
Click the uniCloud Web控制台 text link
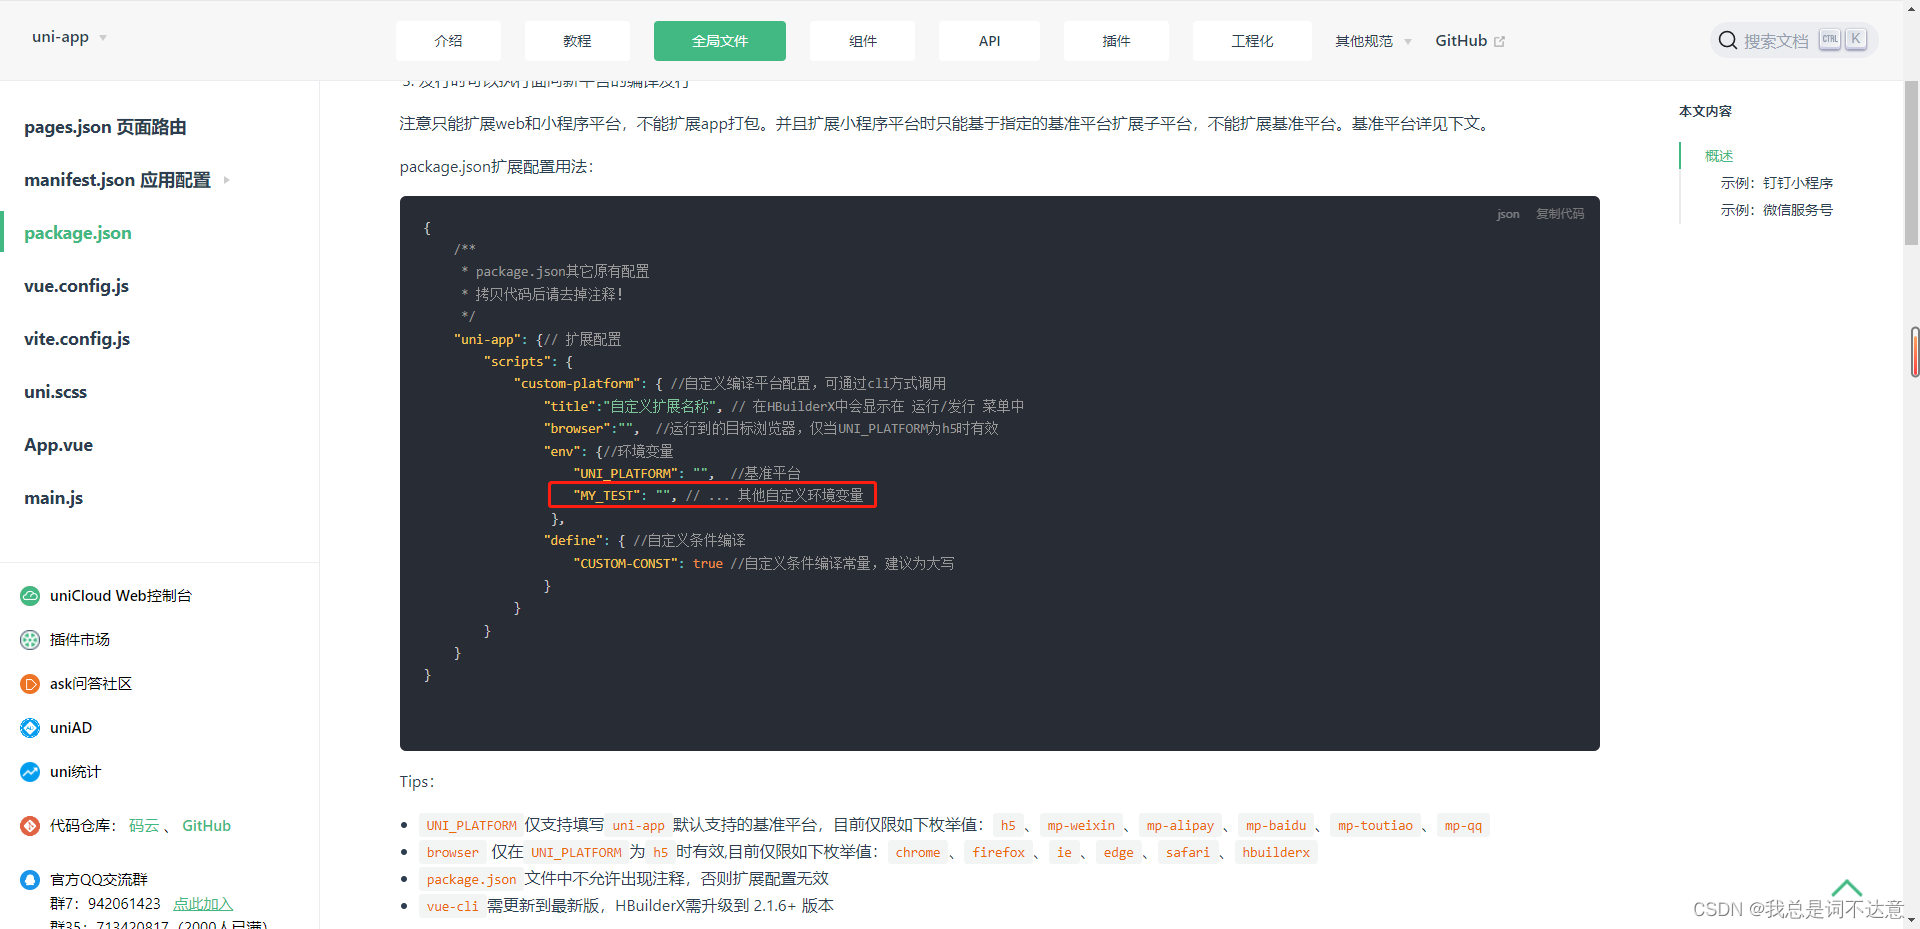point(120,596)
